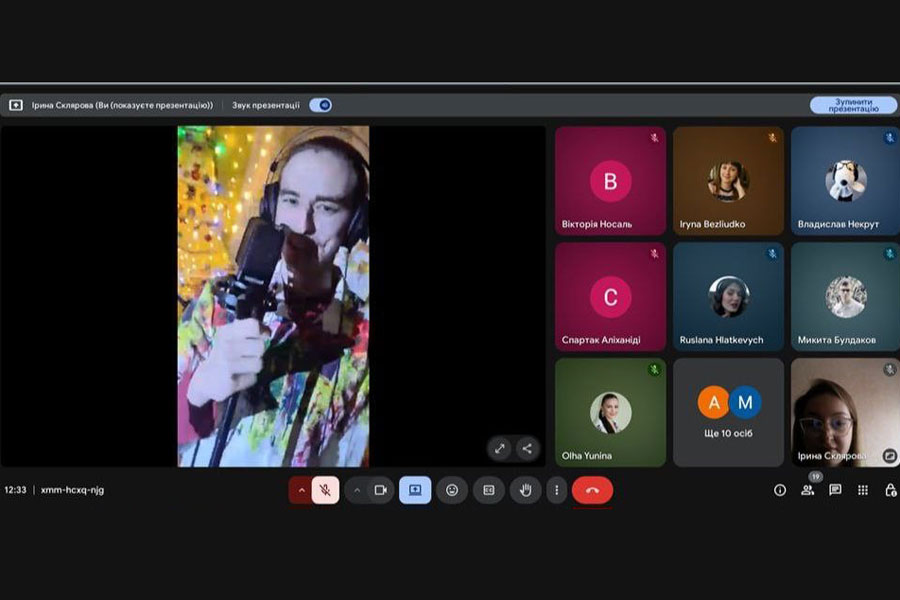
Task: Toggle the presentation audio switch
Action: pyautogui.click(x=320, y=105)
